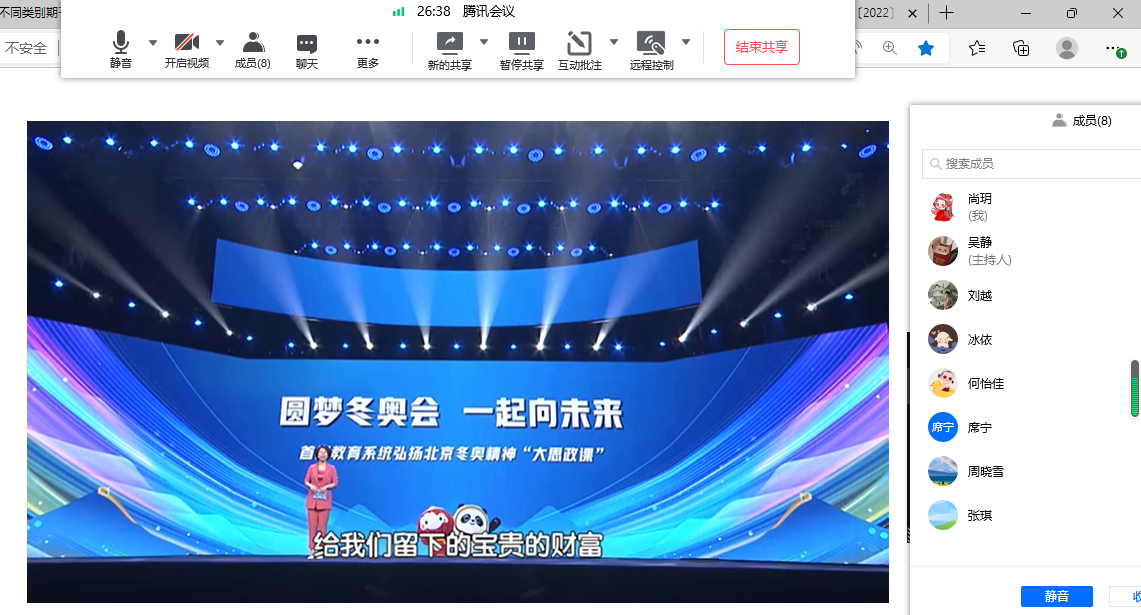The width and height of the screenshot is (1141, 615).
Task: Click the More (更多) options icon
Action: coord(368,48)
